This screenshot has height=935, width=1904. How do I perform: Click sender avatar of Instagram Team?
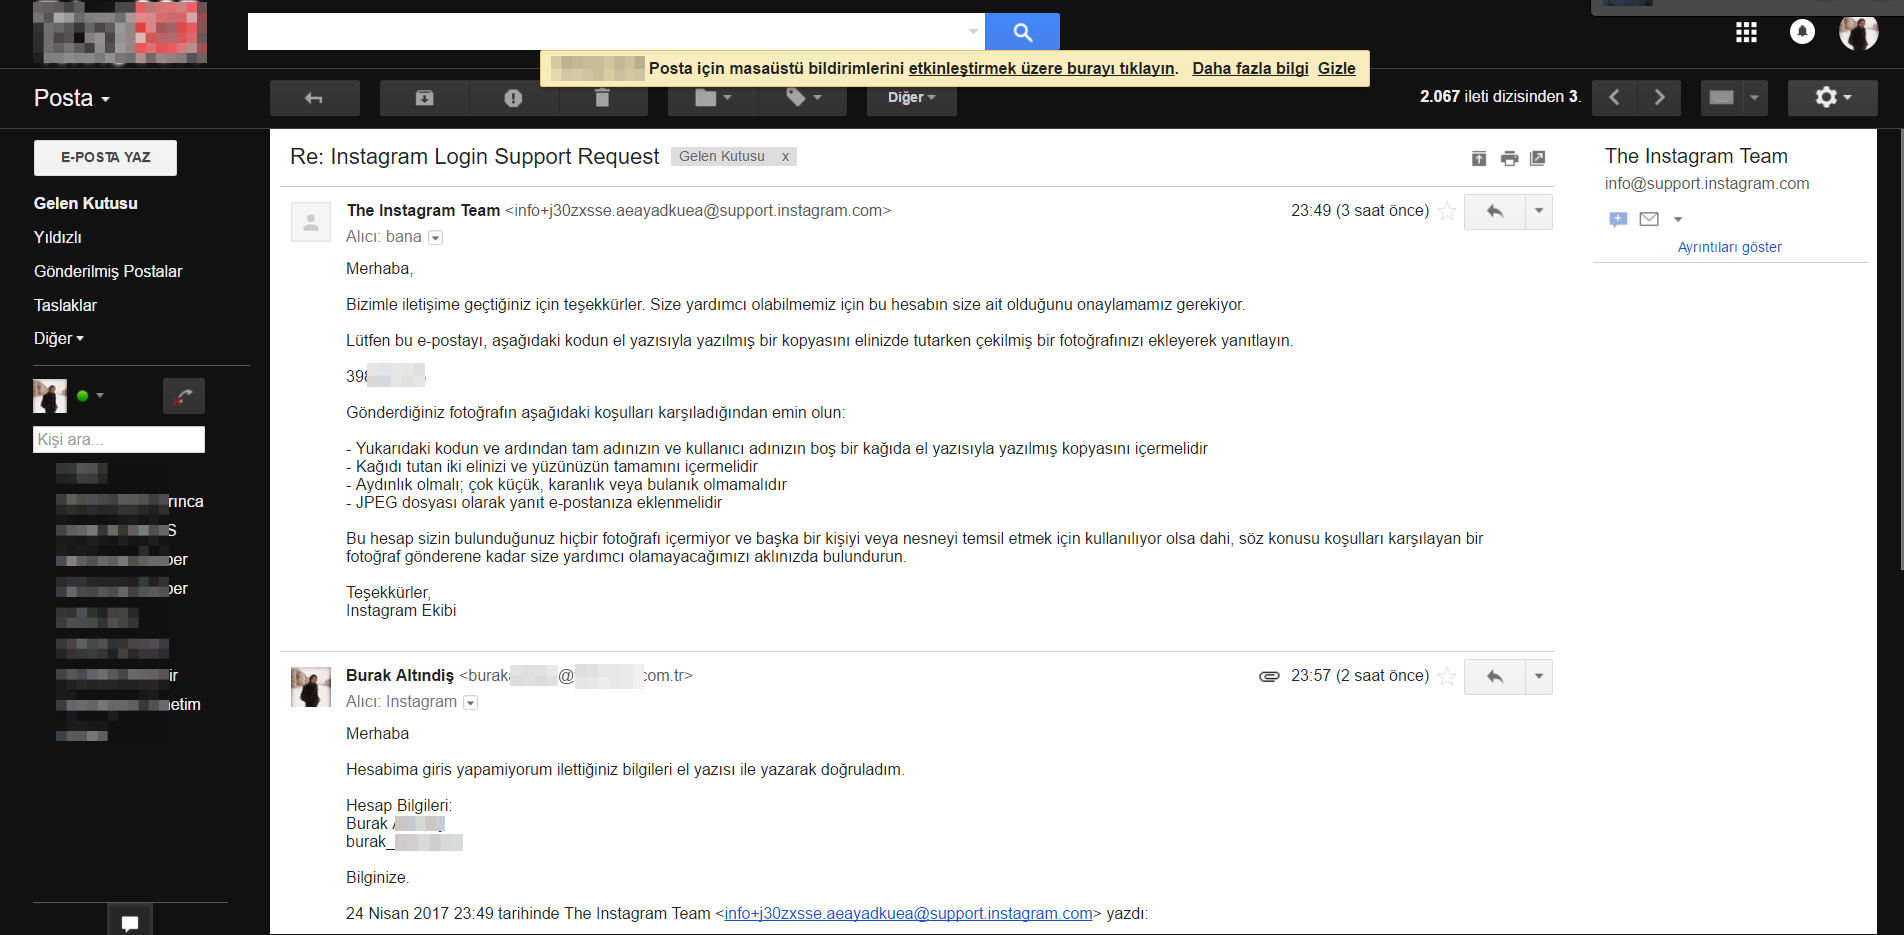(x=311, y=222)
